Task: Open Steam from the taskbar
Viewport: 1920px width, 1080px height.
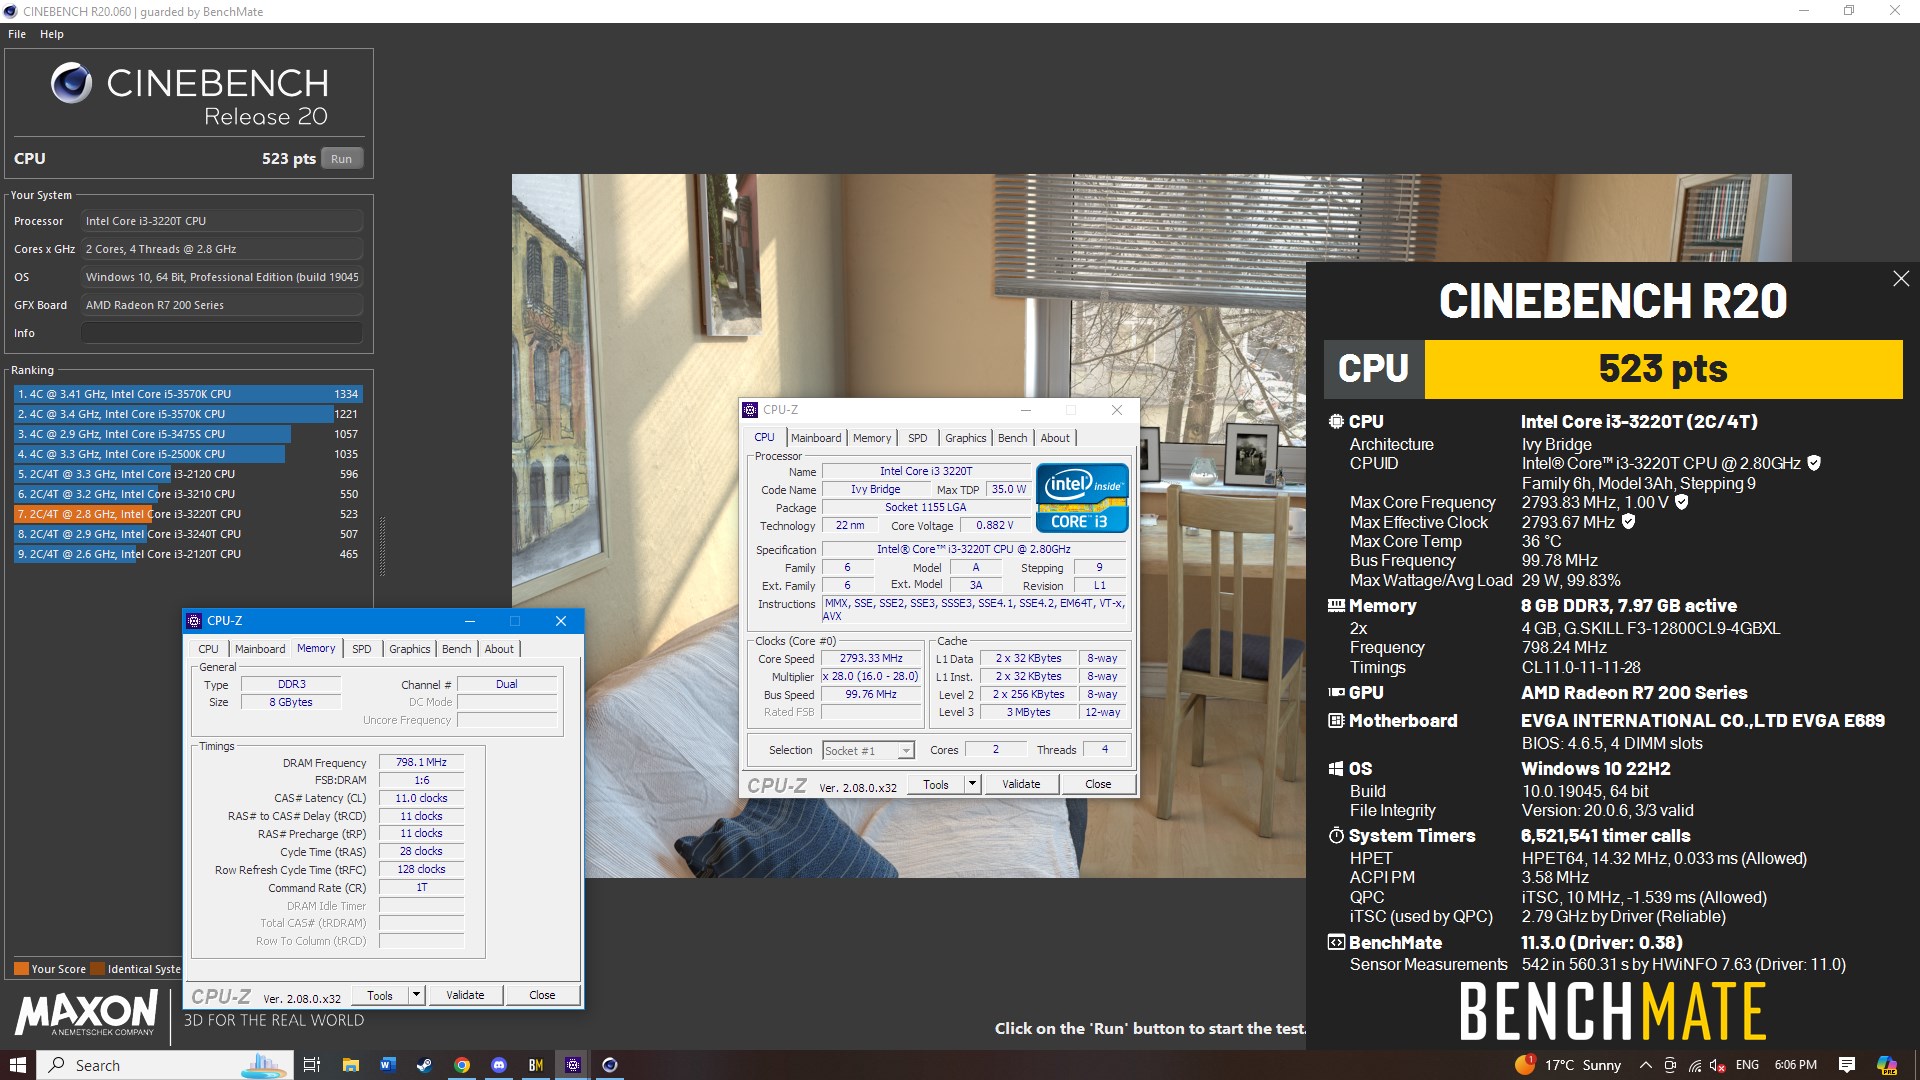Action: click(424, 1065)
